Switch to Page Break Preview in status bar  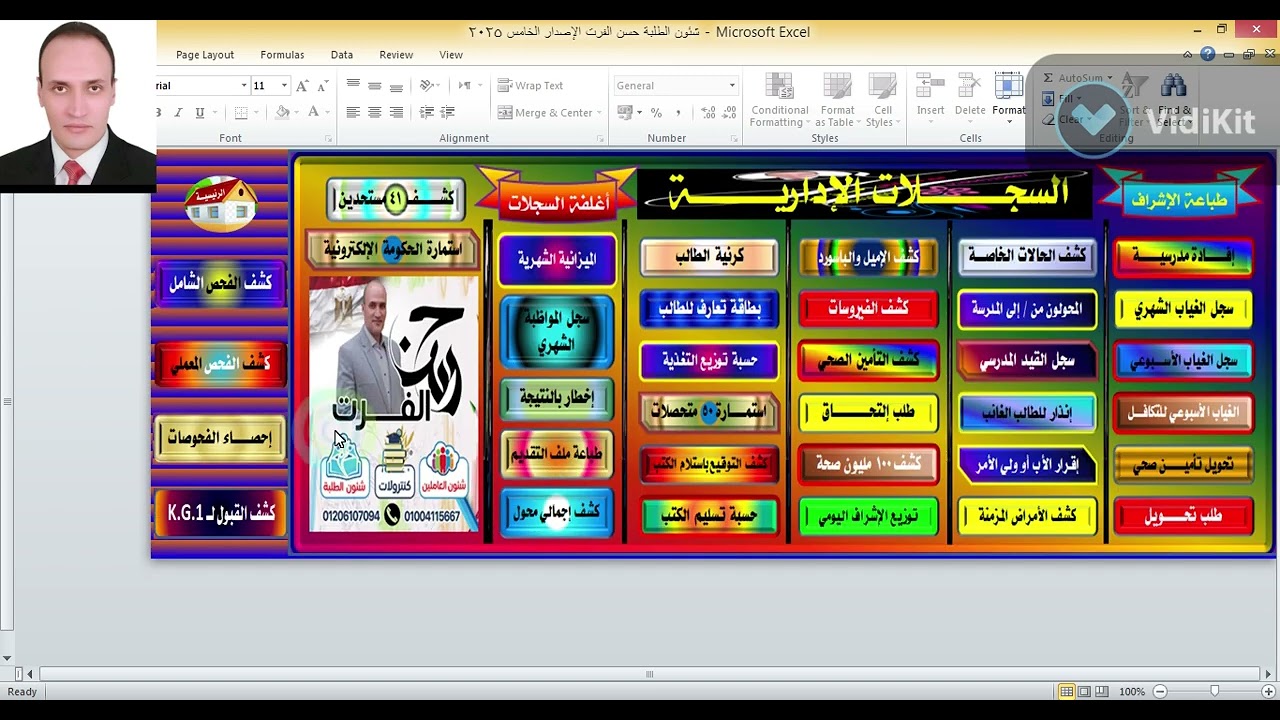pyautogui.click(x=1101, y=692)
